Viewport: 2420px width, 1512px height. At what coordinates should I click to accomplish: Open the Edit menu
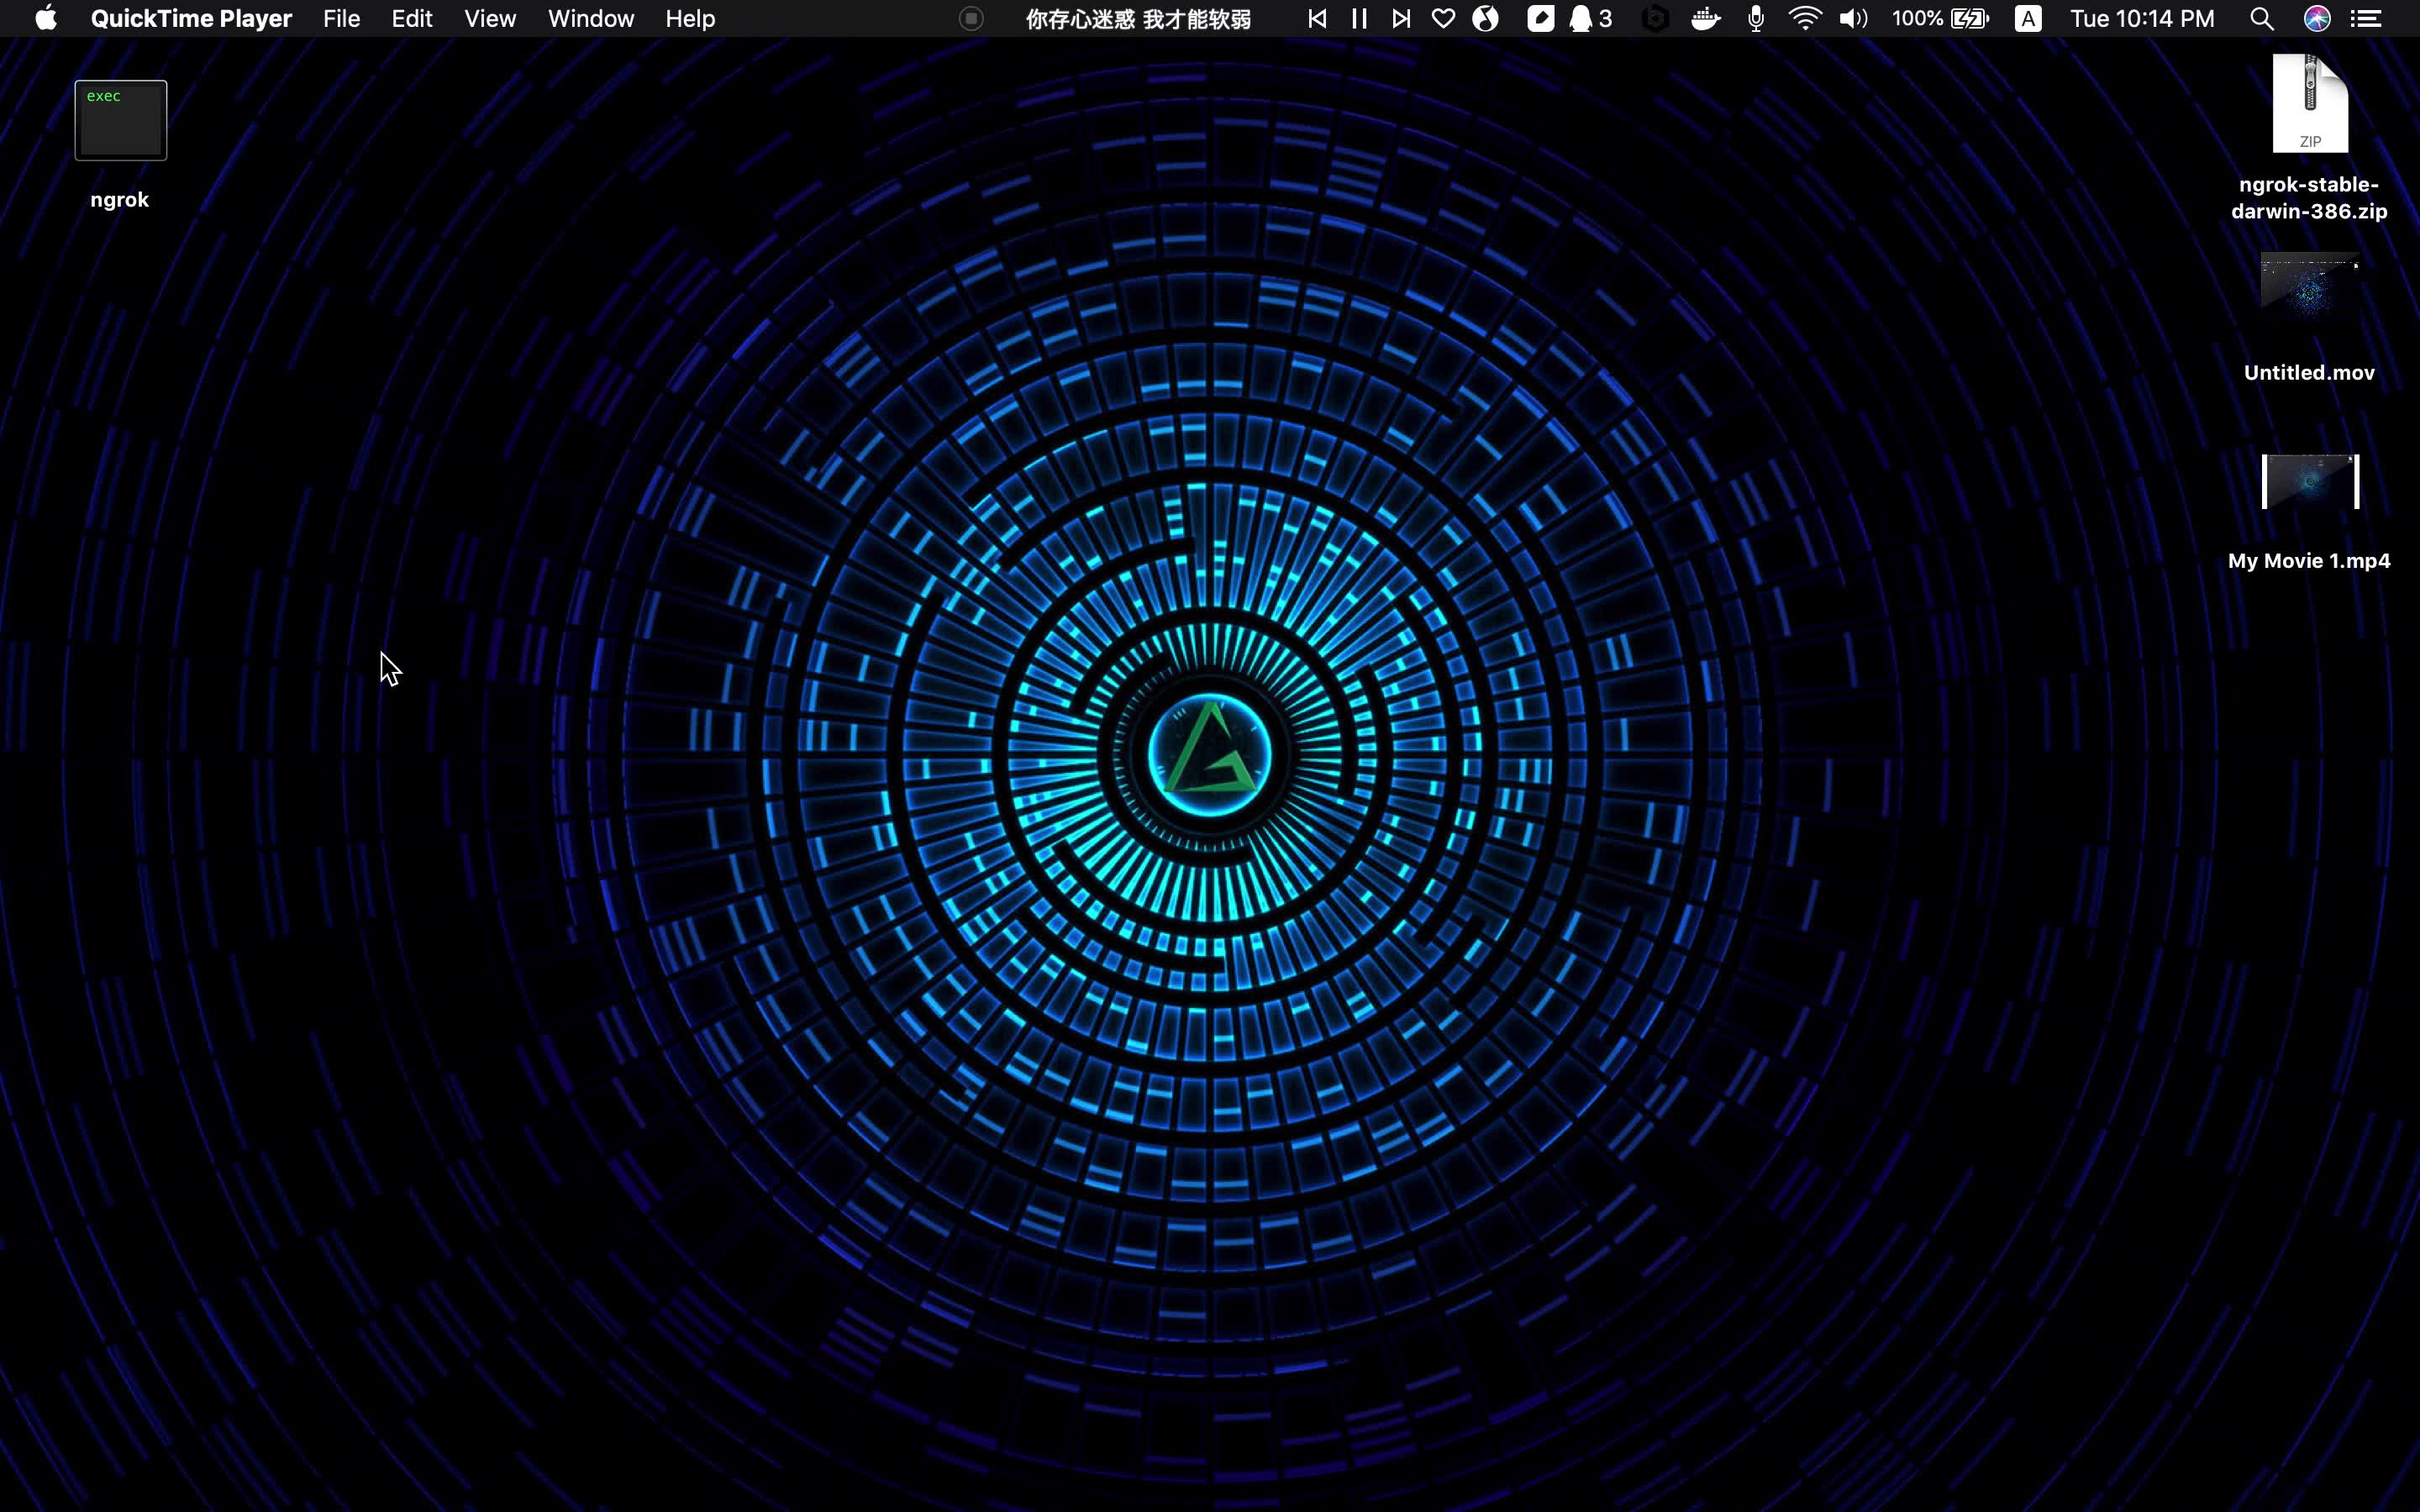[411, 18]
